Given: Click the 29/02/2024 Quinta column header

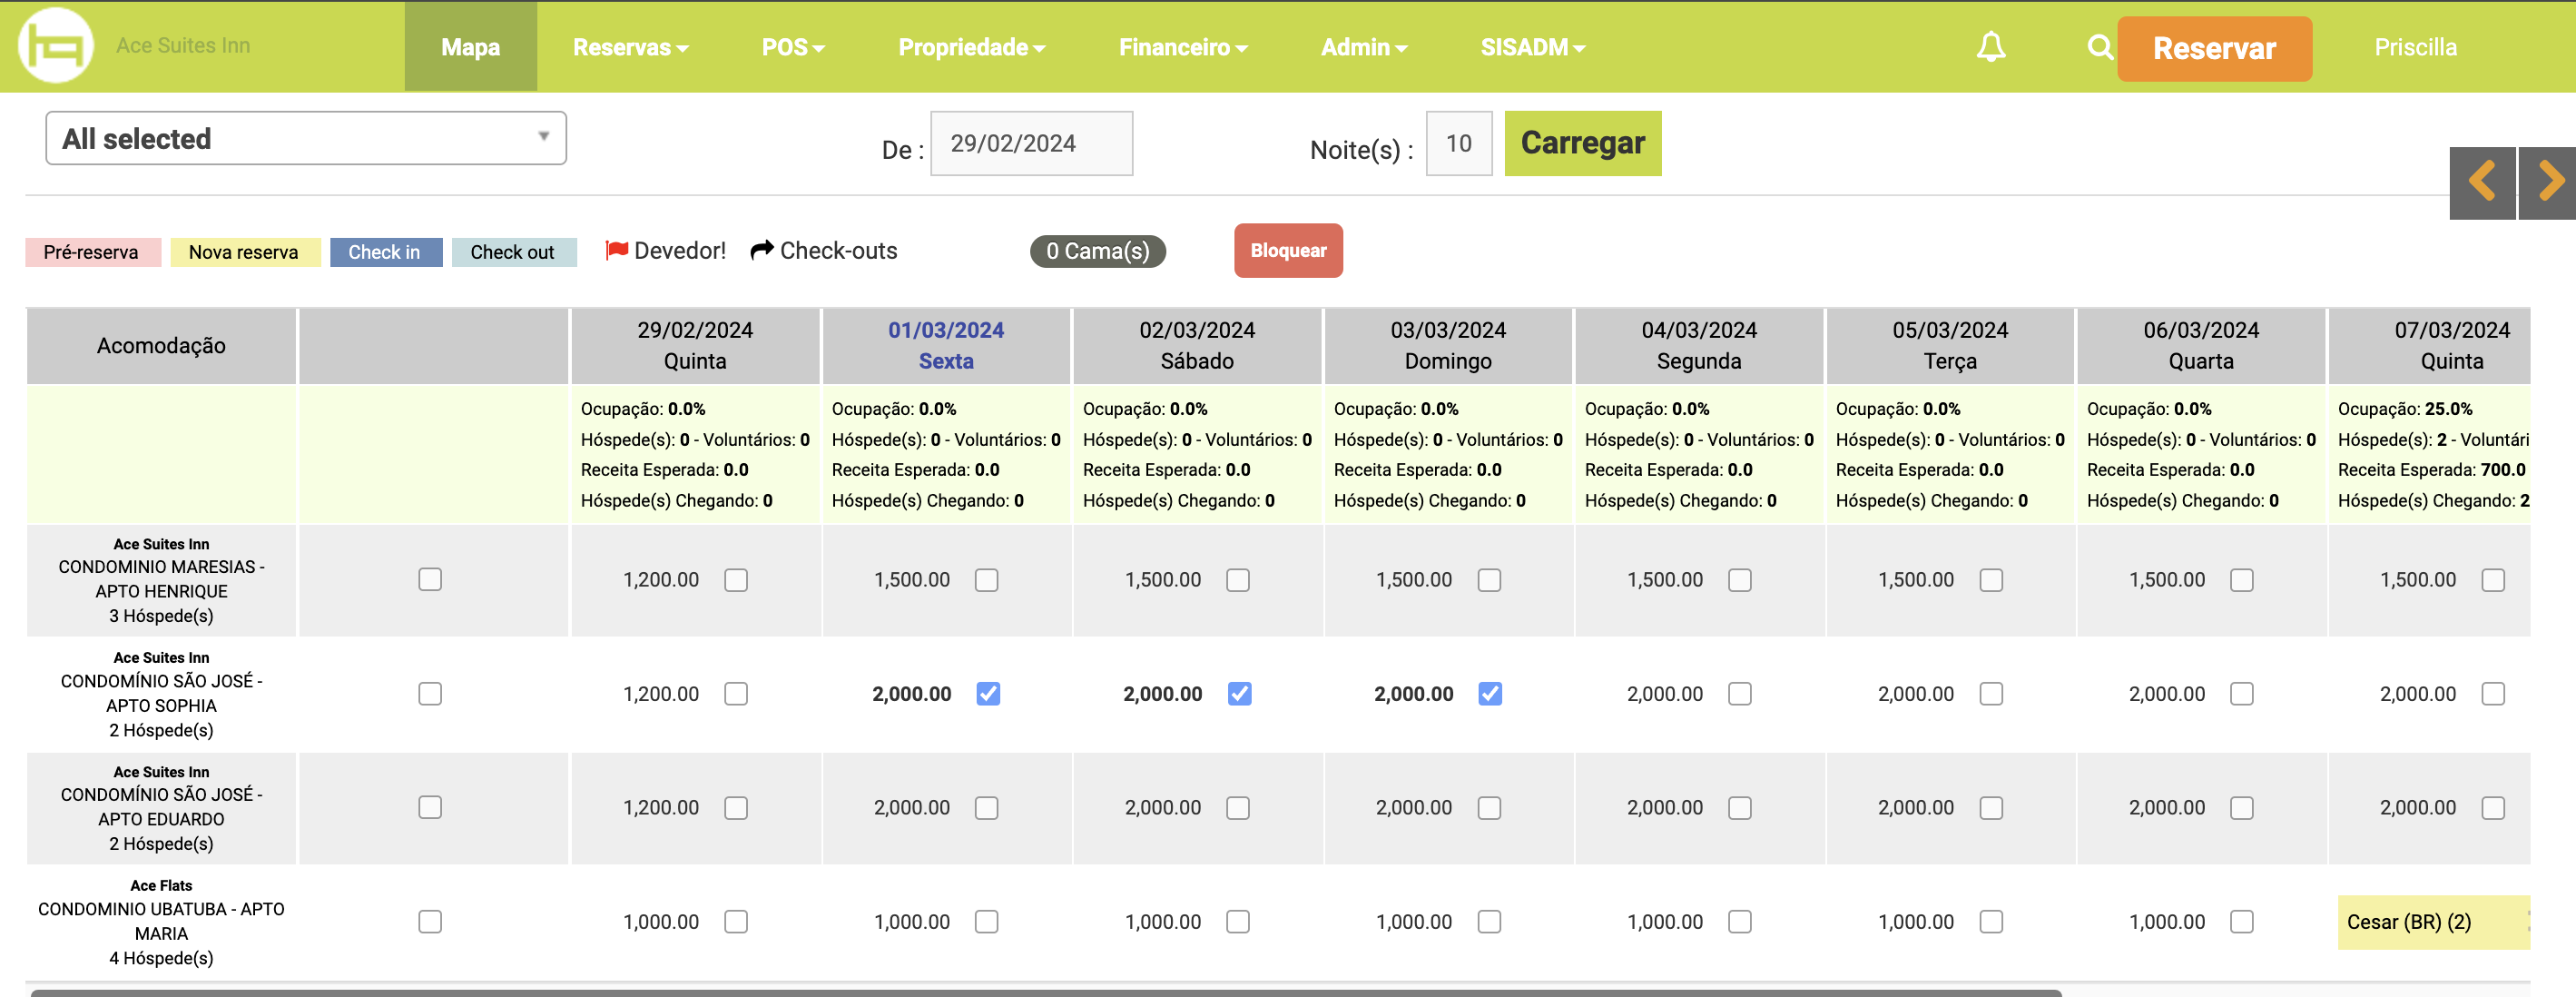Looking at the screenshot, I should [x=695, y=345].
